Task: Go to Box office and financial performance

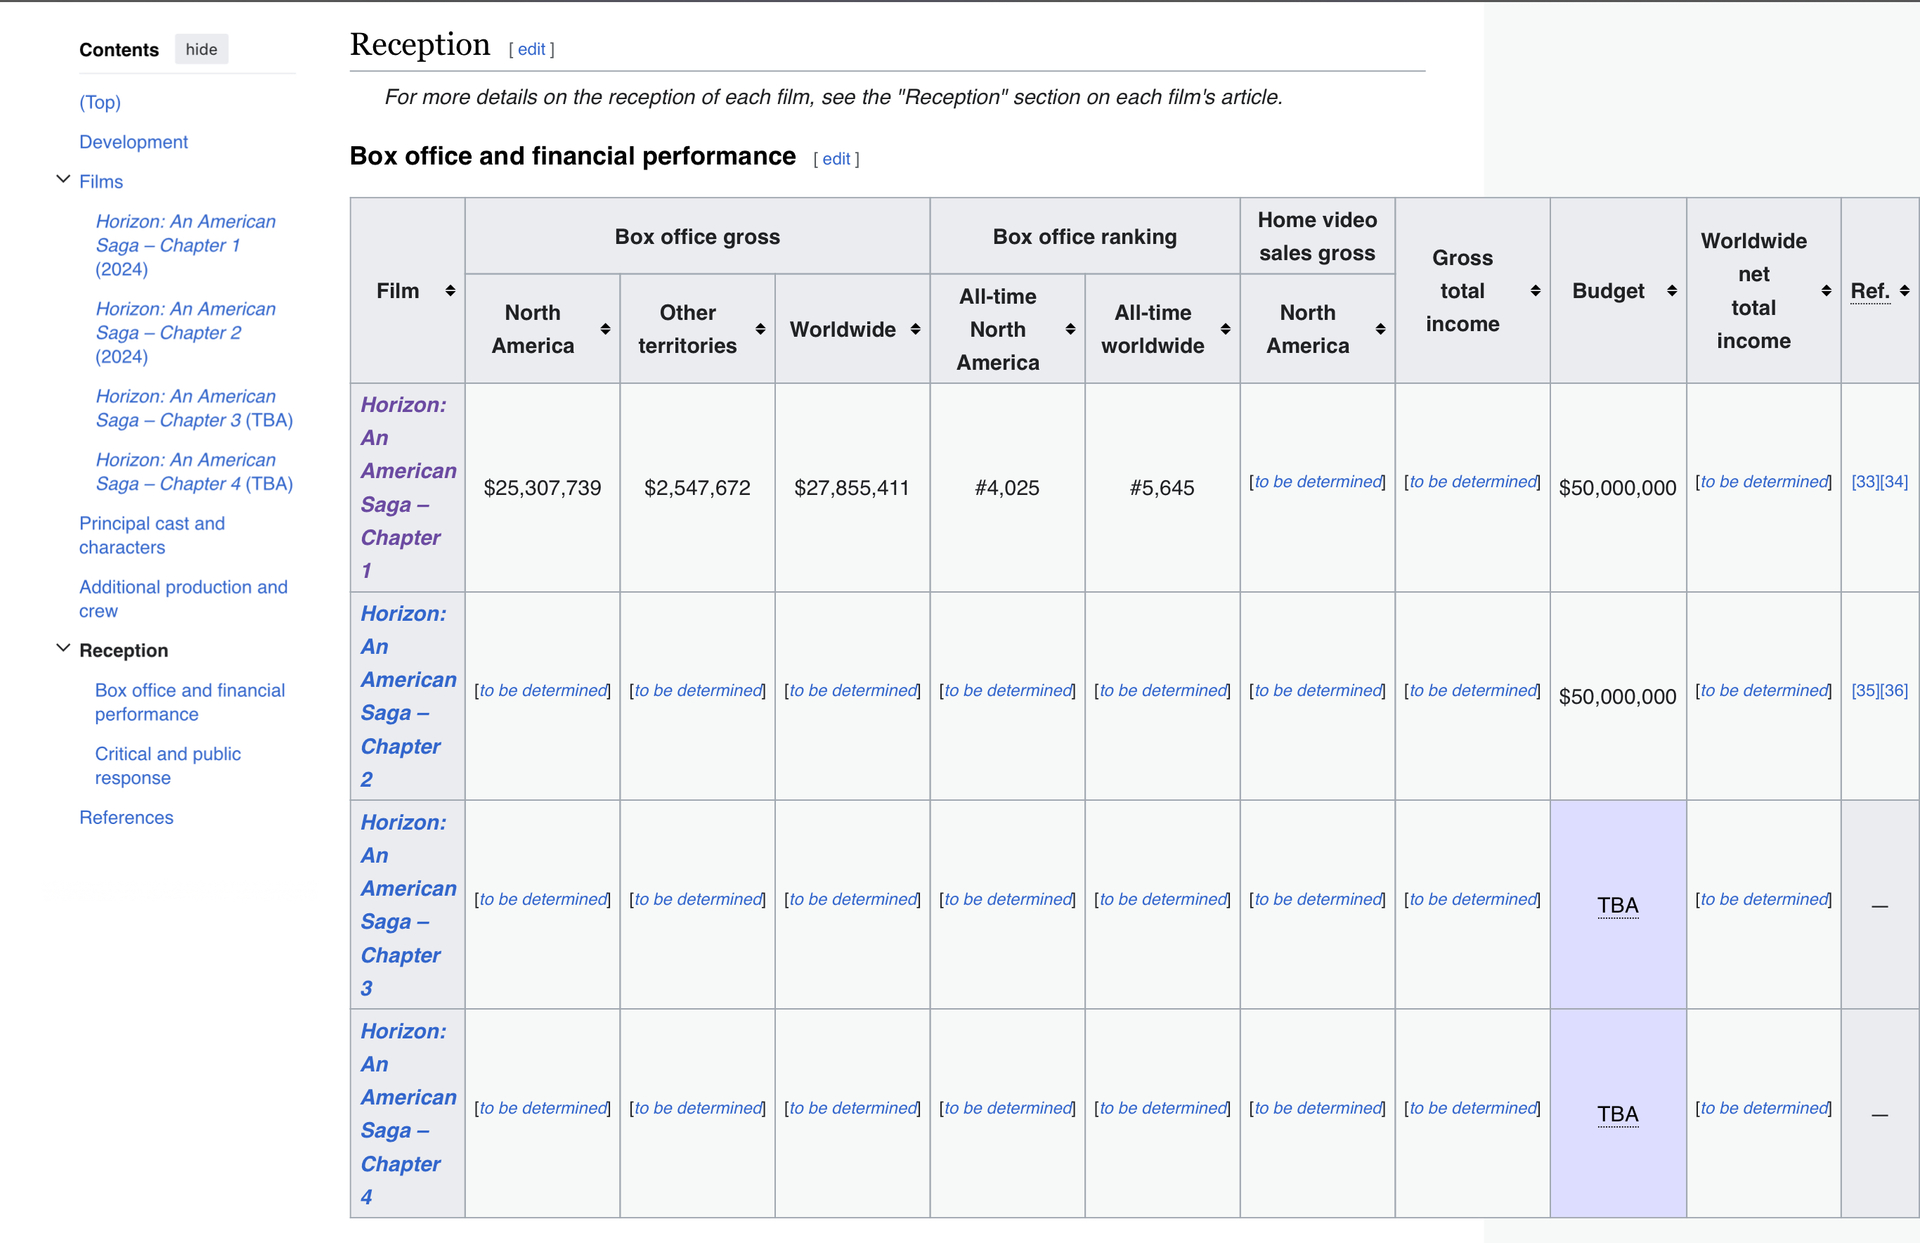Action: [x=190, y=702]
